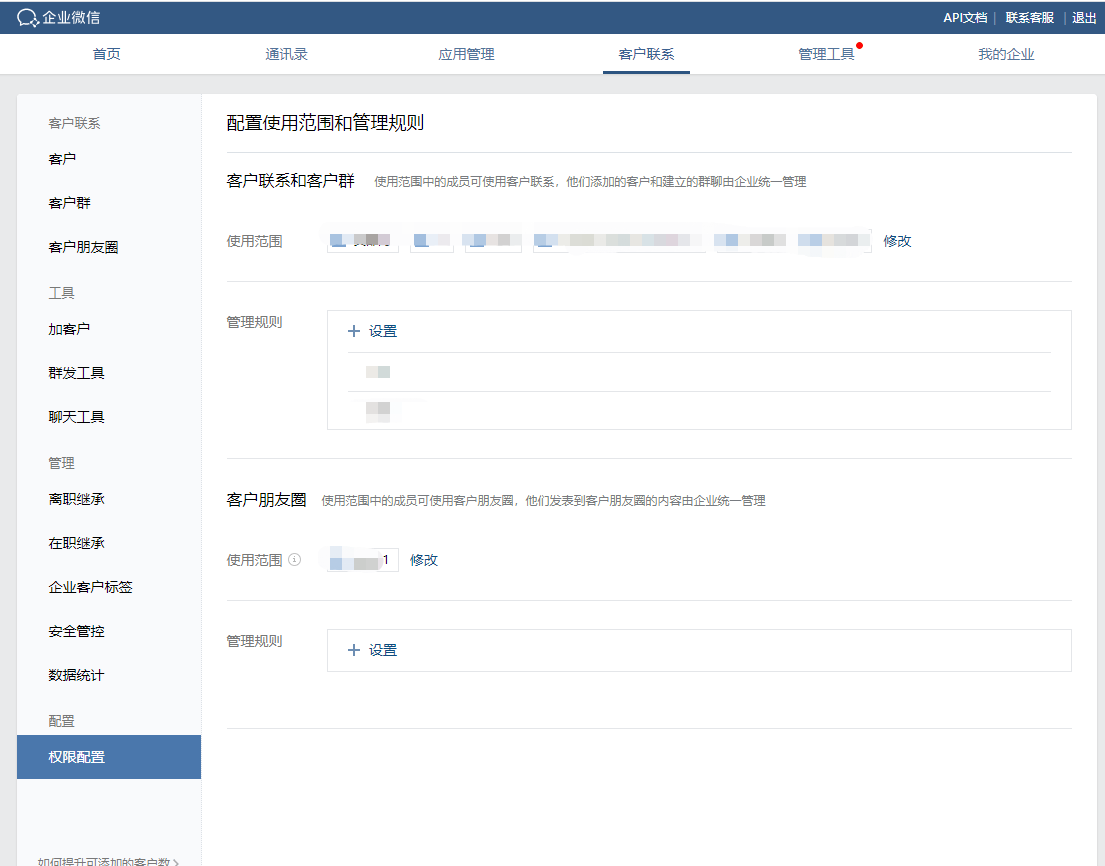
Task: Select 企业客户标签 in the sidebar
Action: (x=90, y=587)
